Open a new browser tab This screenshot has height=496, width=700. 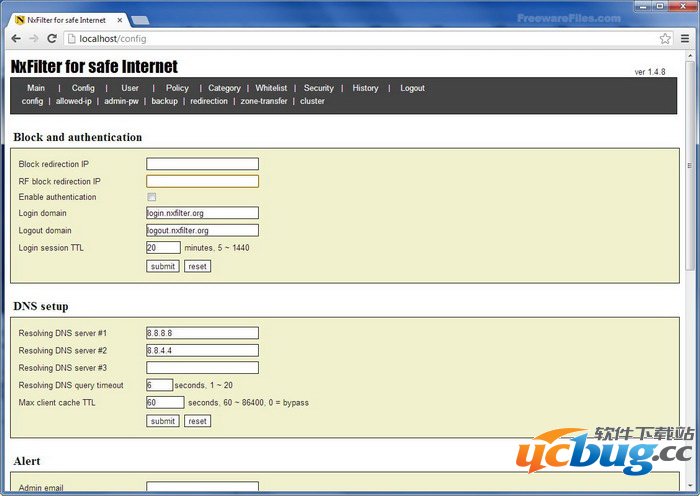(x=140, y=20)
